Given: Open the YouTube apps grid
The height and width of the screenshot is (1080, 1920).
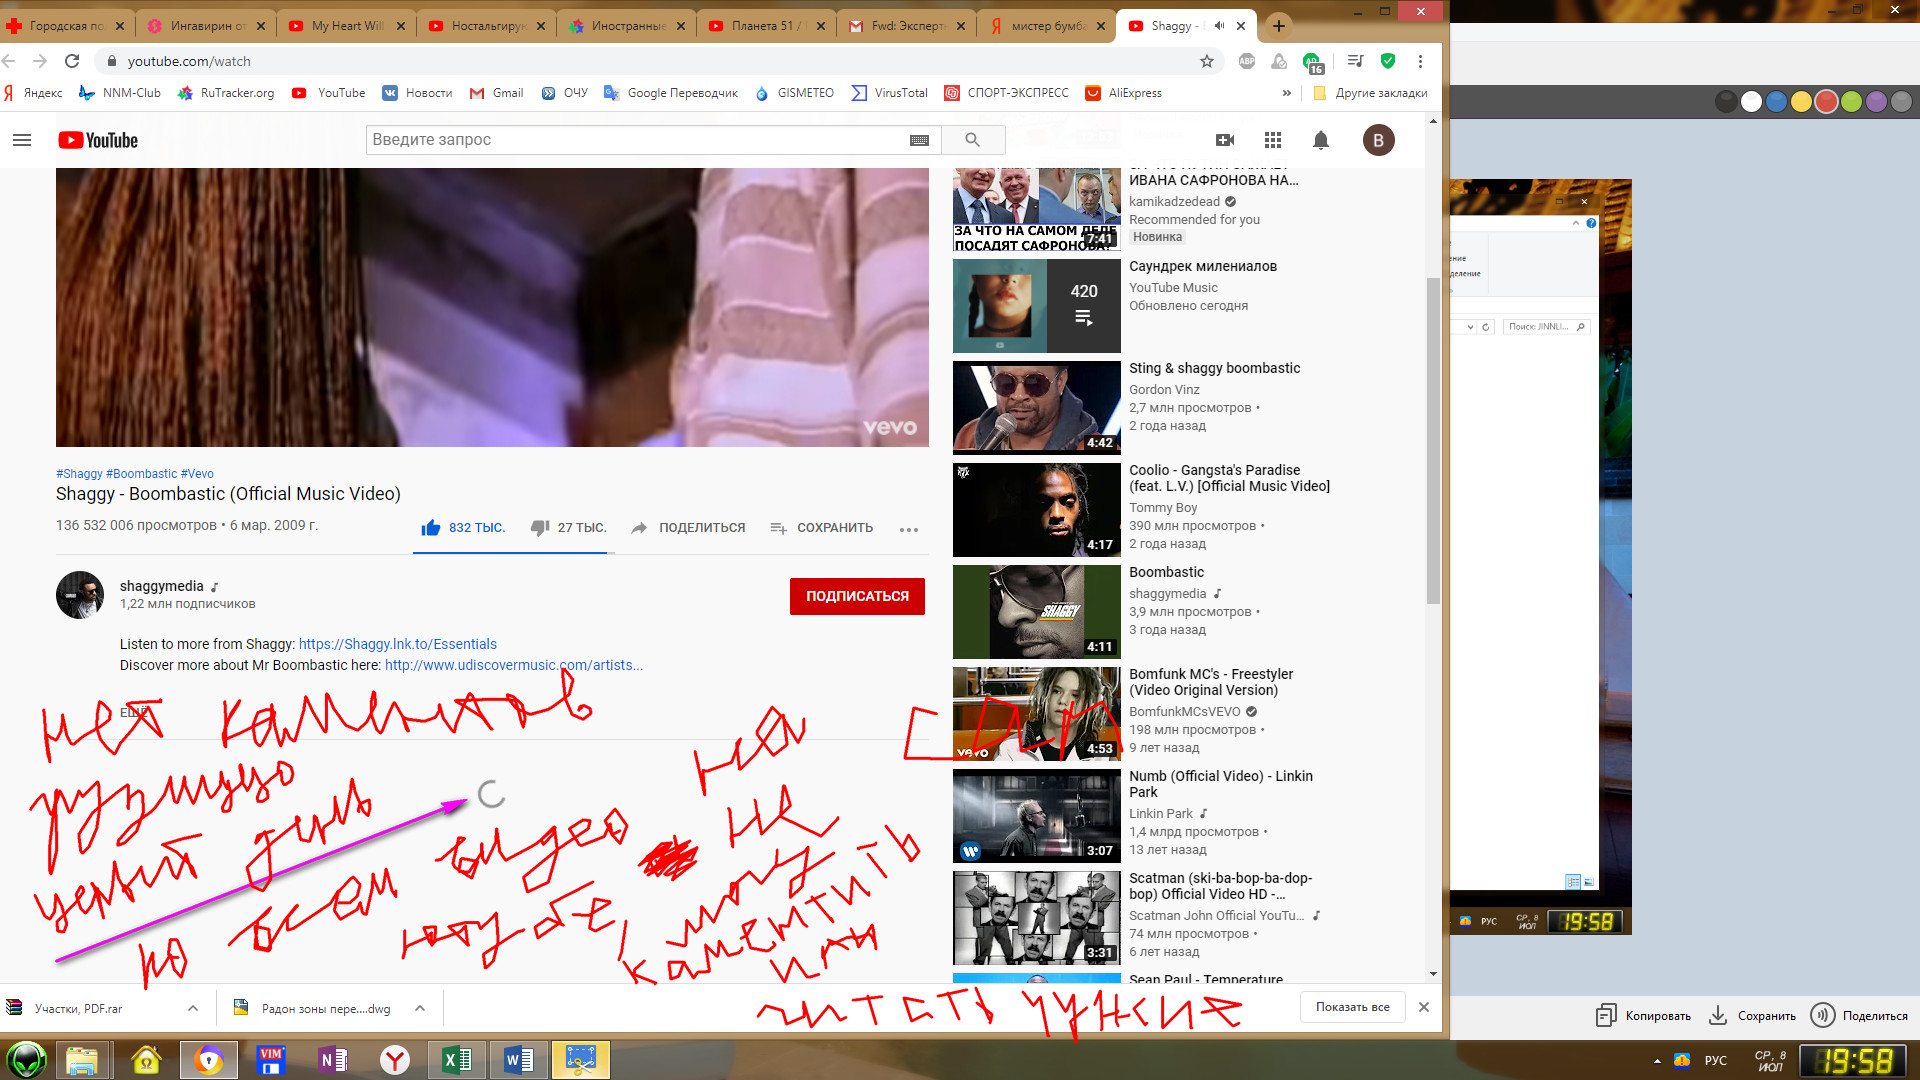Looking at the screenshot, I should (x=1272, y=140).
